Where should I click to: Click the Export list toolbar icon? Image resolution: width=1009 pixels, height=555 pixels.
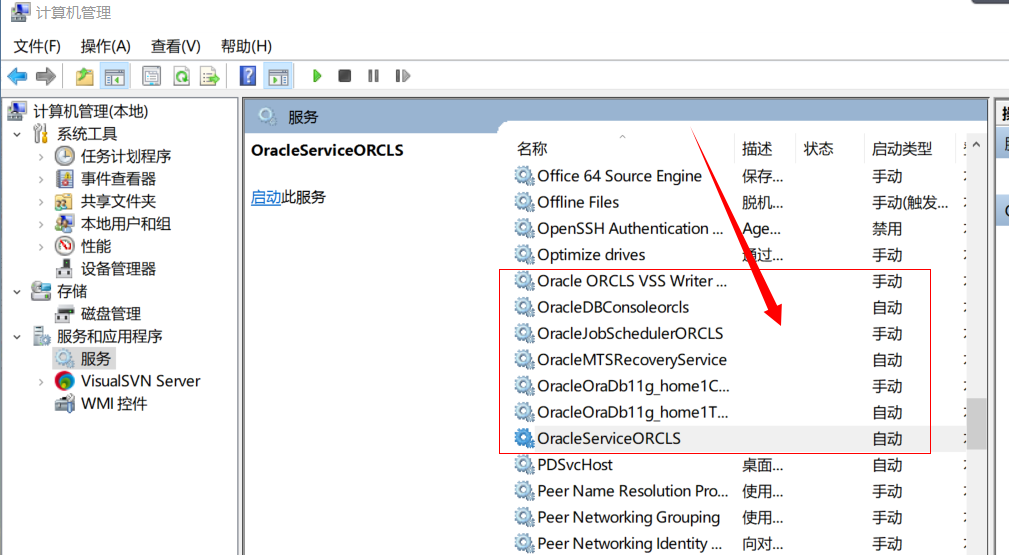pos(210,77)
